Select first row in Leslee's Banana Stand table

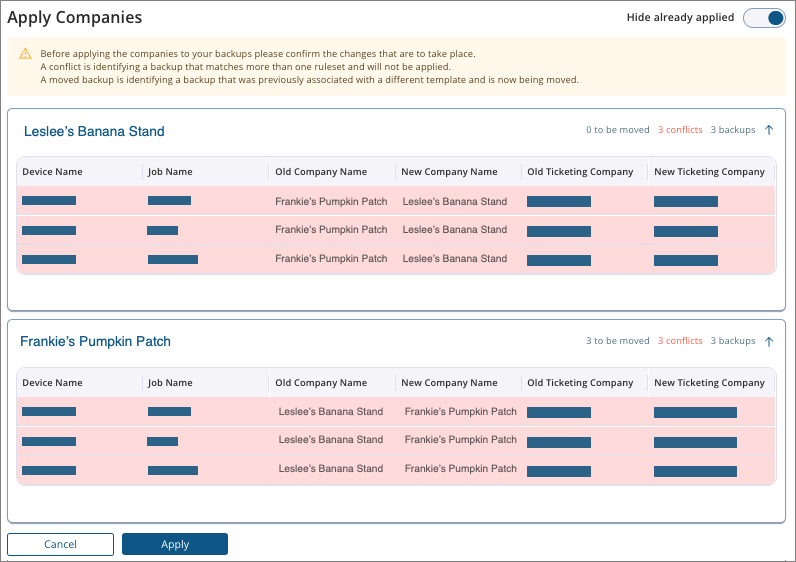point(395,201)
